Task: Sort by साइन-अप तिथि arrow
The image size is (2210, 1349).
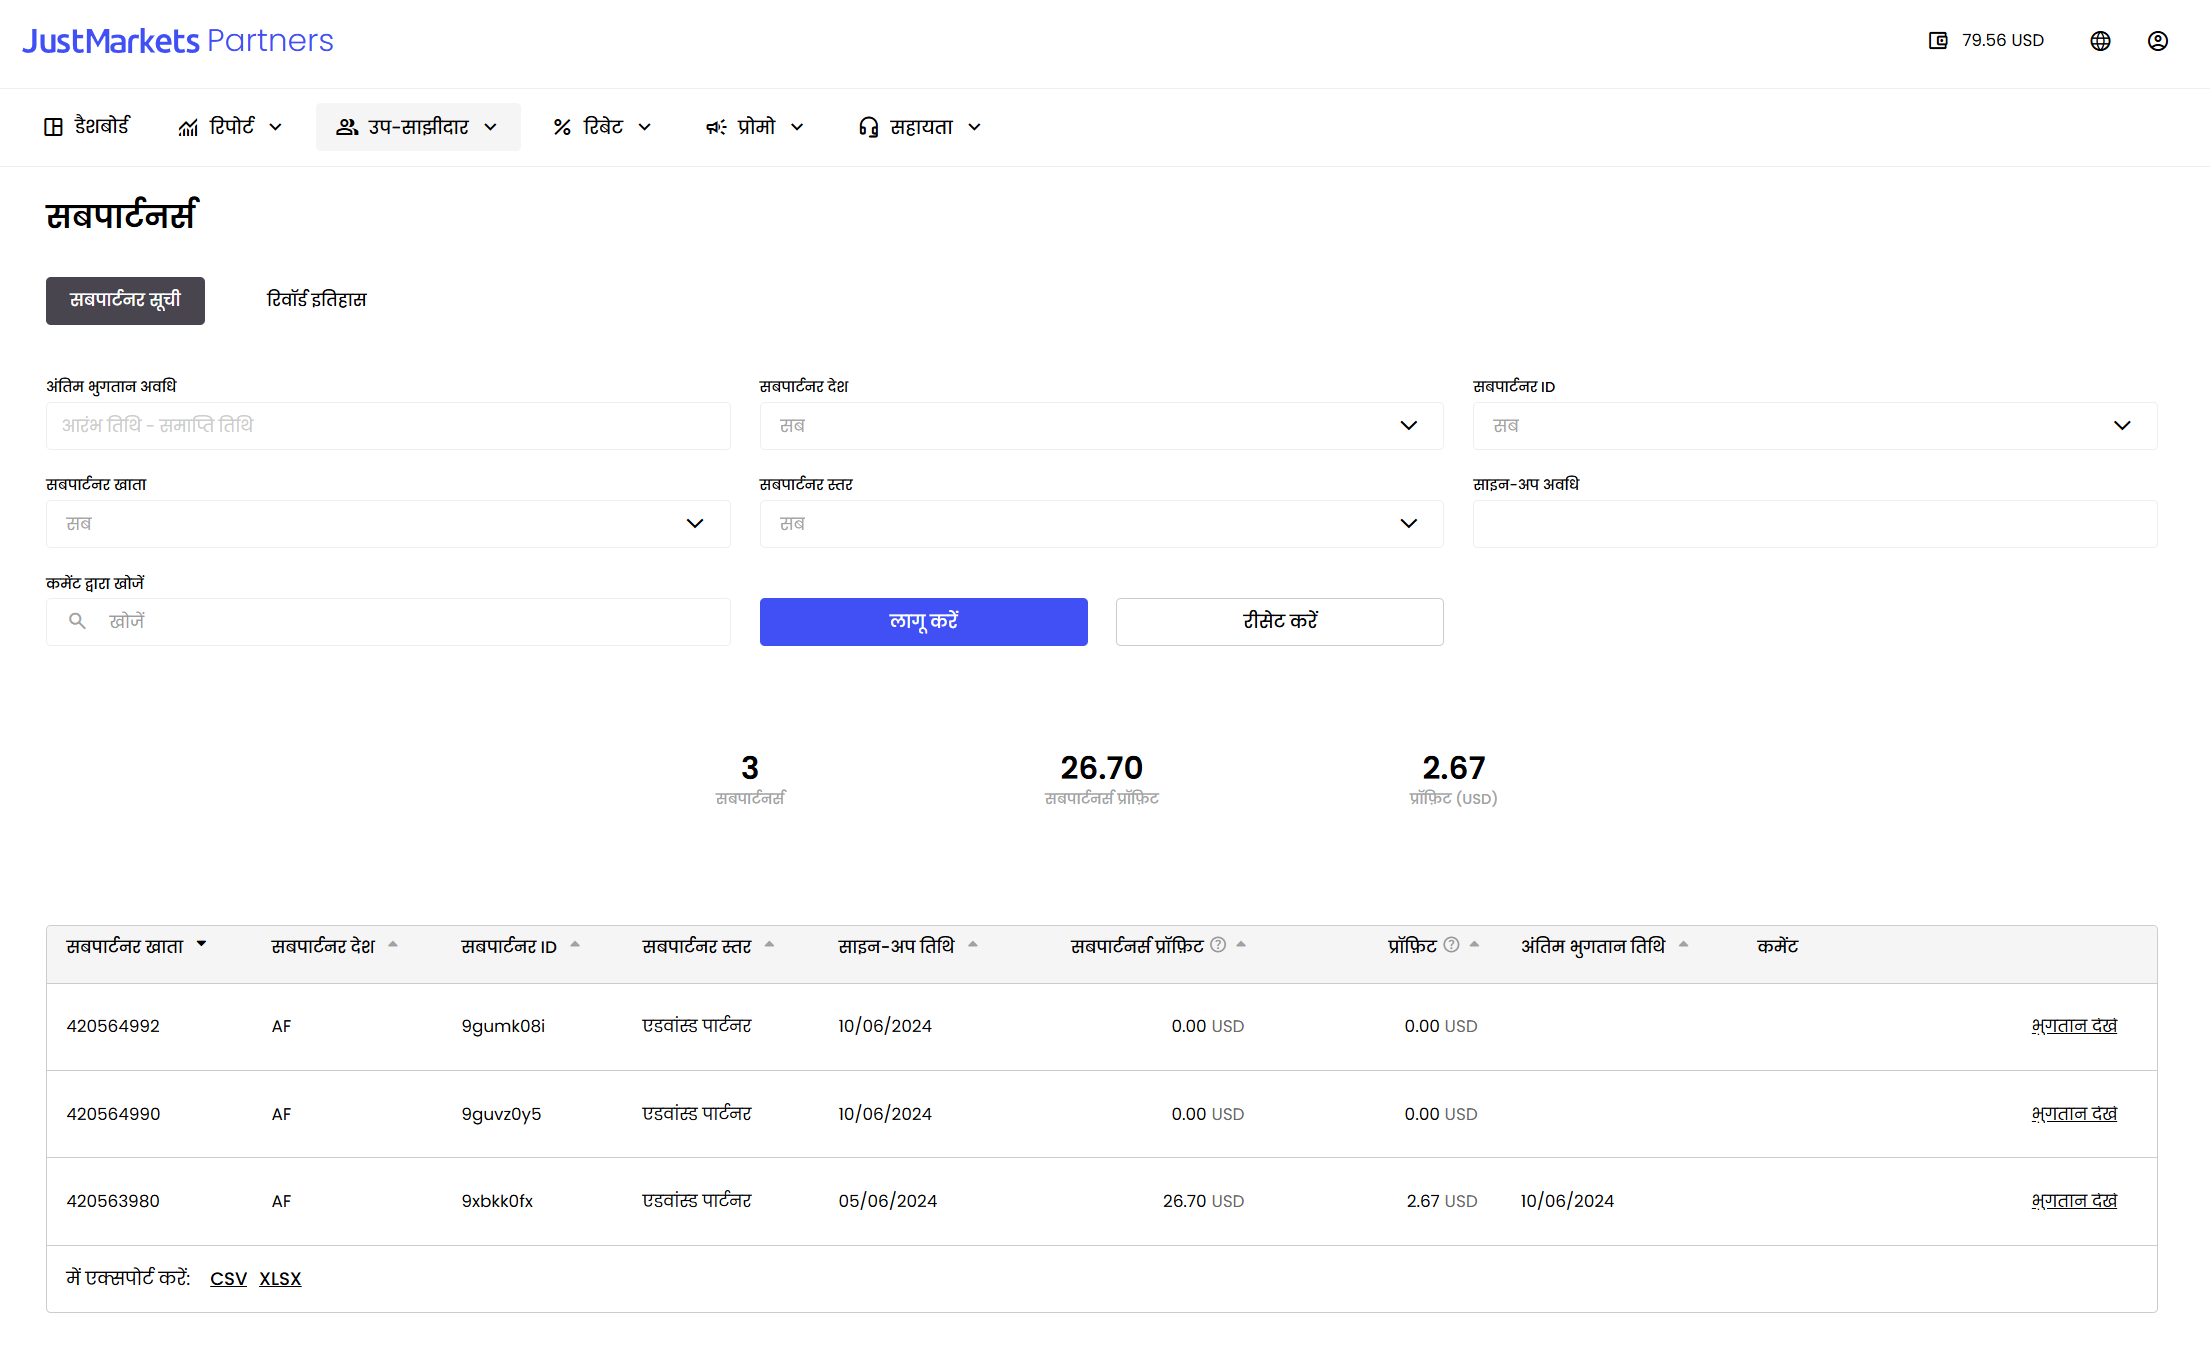Action: point(973,945)
